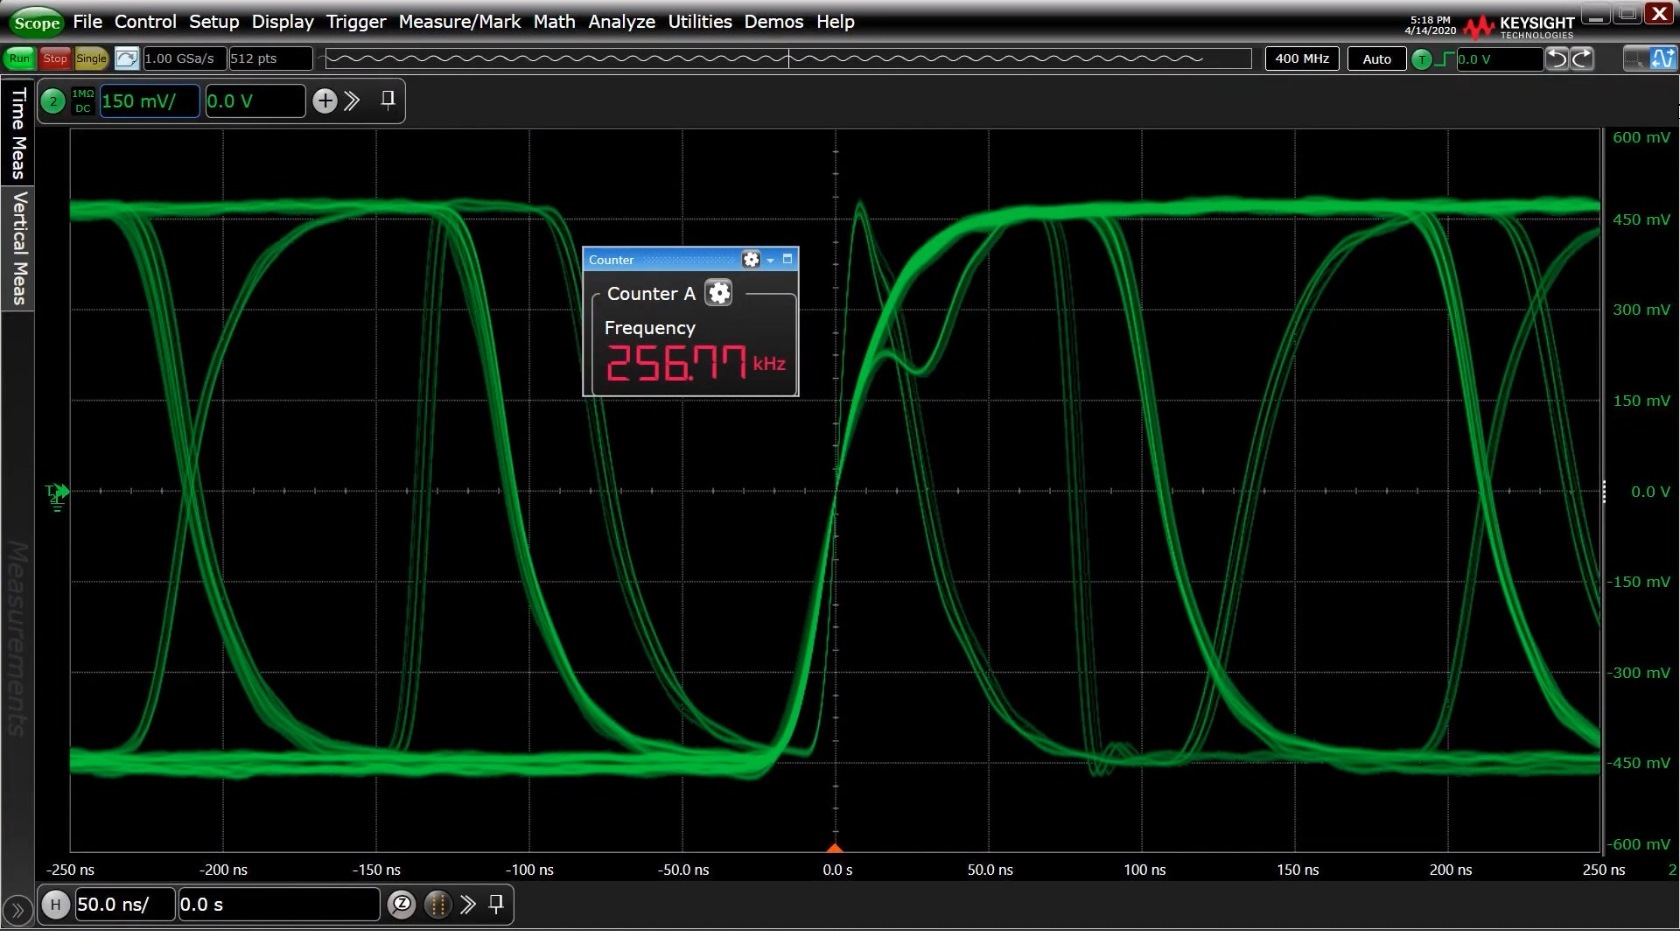Click the autoscale icon next to Single
The width and height of the screenshot is (1680, 931).
(x=127, y=59)
